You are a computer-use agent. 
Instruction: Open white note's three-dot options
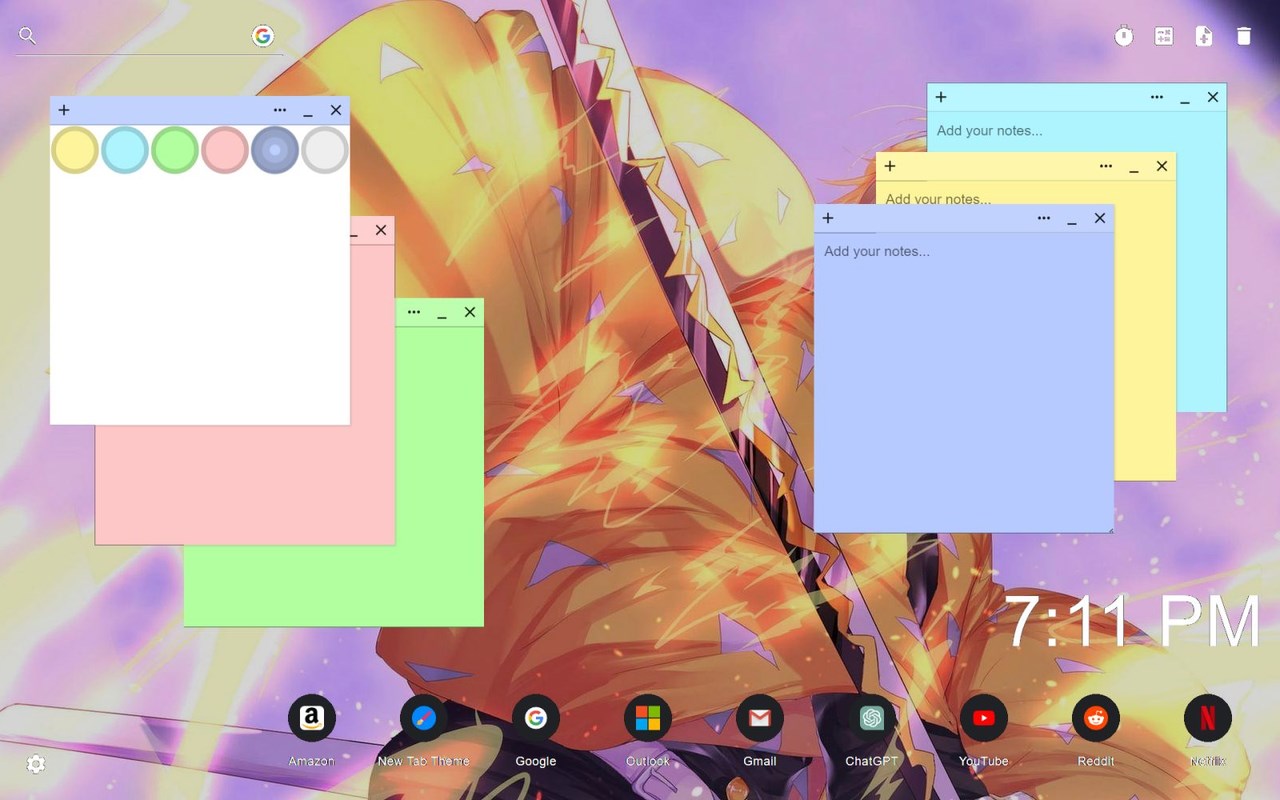point(280,110)
